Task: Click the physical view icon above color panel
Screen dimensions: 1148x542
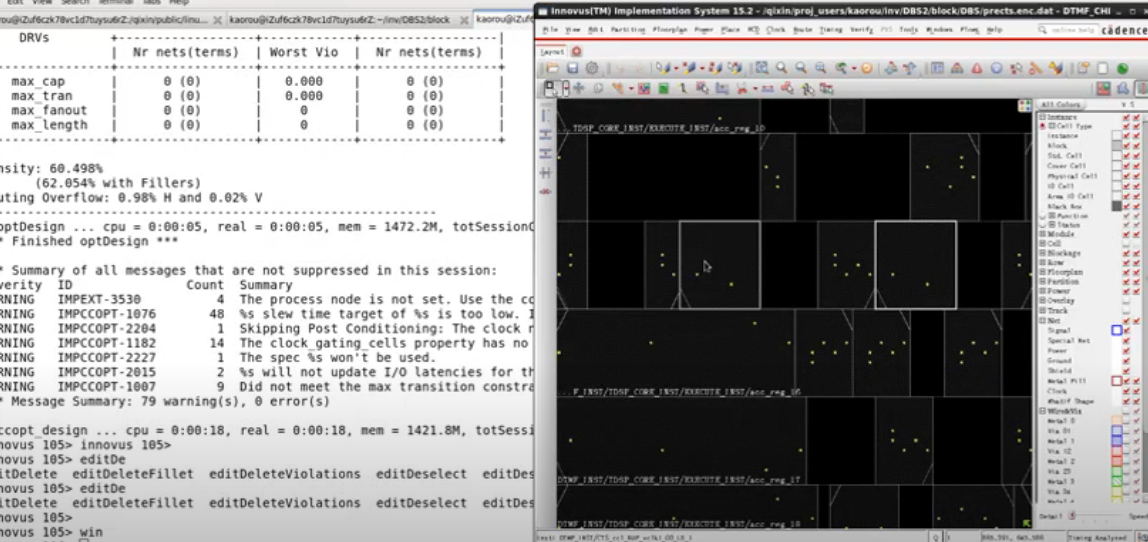Action: click(1141, 89)
